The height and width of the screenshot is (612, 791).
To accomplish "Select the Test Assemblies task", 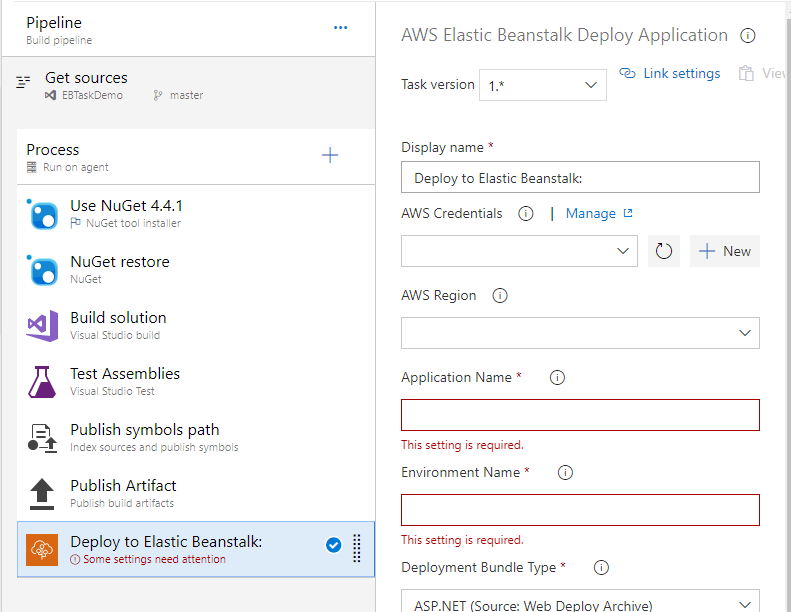I will click(x=196, y=382).
